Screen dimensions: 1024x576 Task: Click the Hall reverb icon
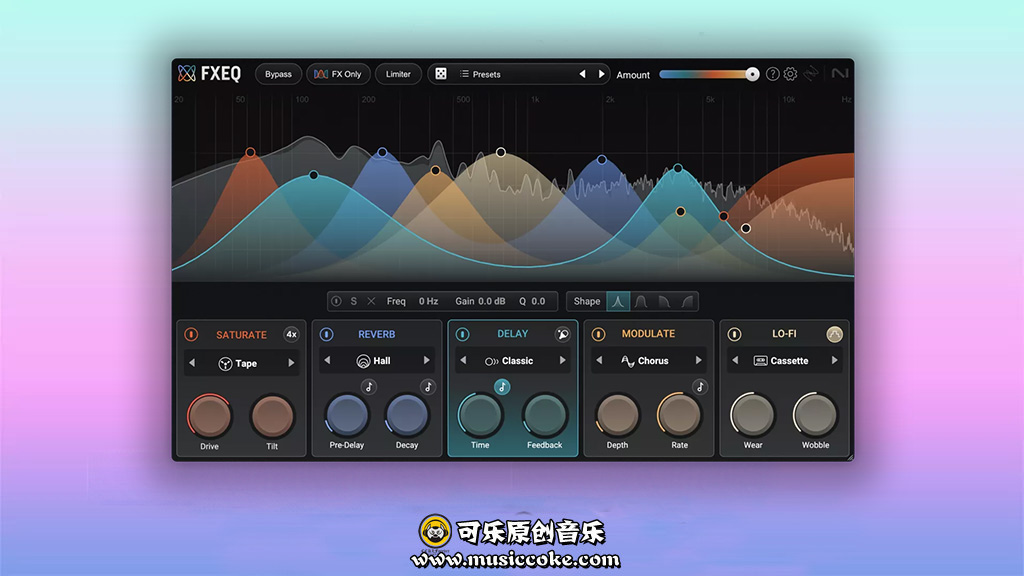pos(363,360)
